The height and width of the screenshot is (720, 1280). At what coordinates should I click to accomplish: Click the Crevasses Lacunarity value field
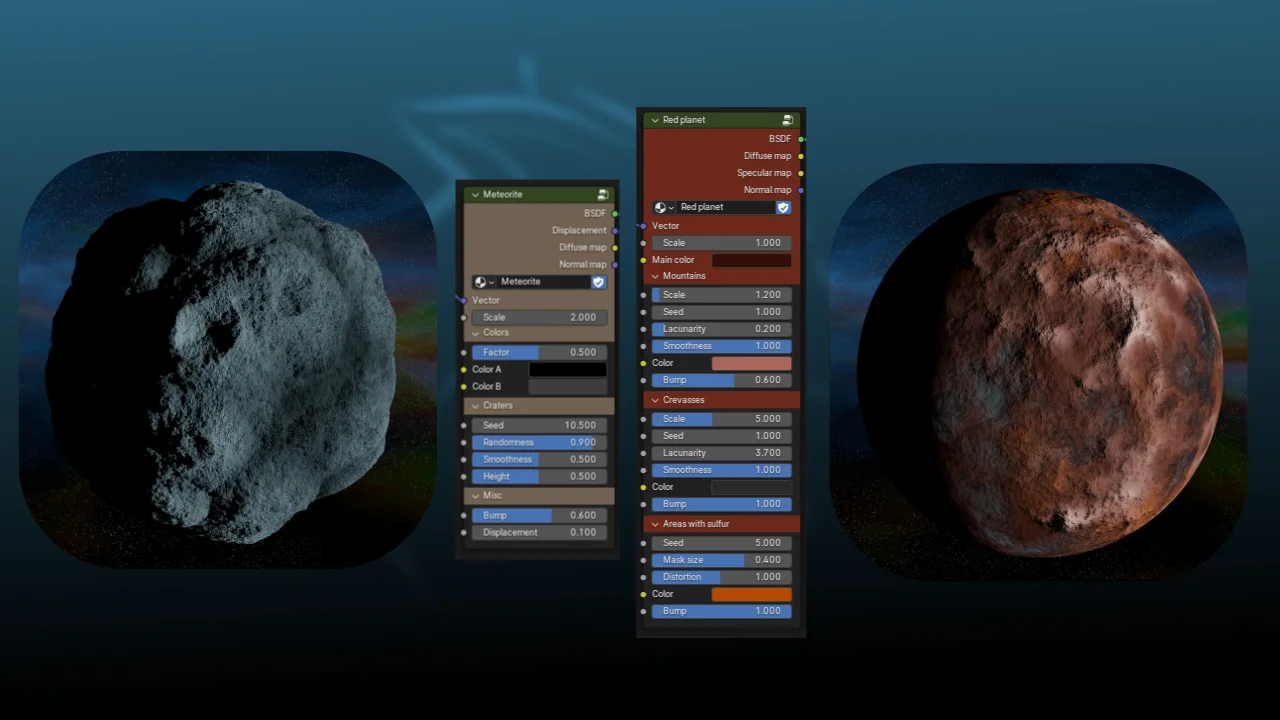tap(721, 452)
